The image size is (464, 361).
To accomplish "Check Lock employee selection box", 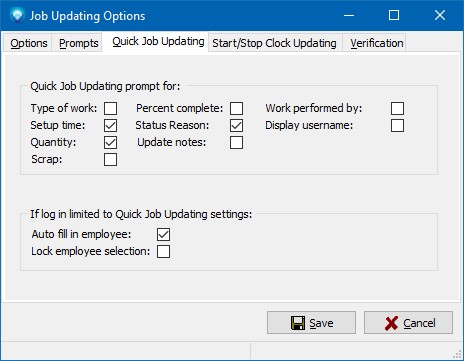I will coord(163,251).
